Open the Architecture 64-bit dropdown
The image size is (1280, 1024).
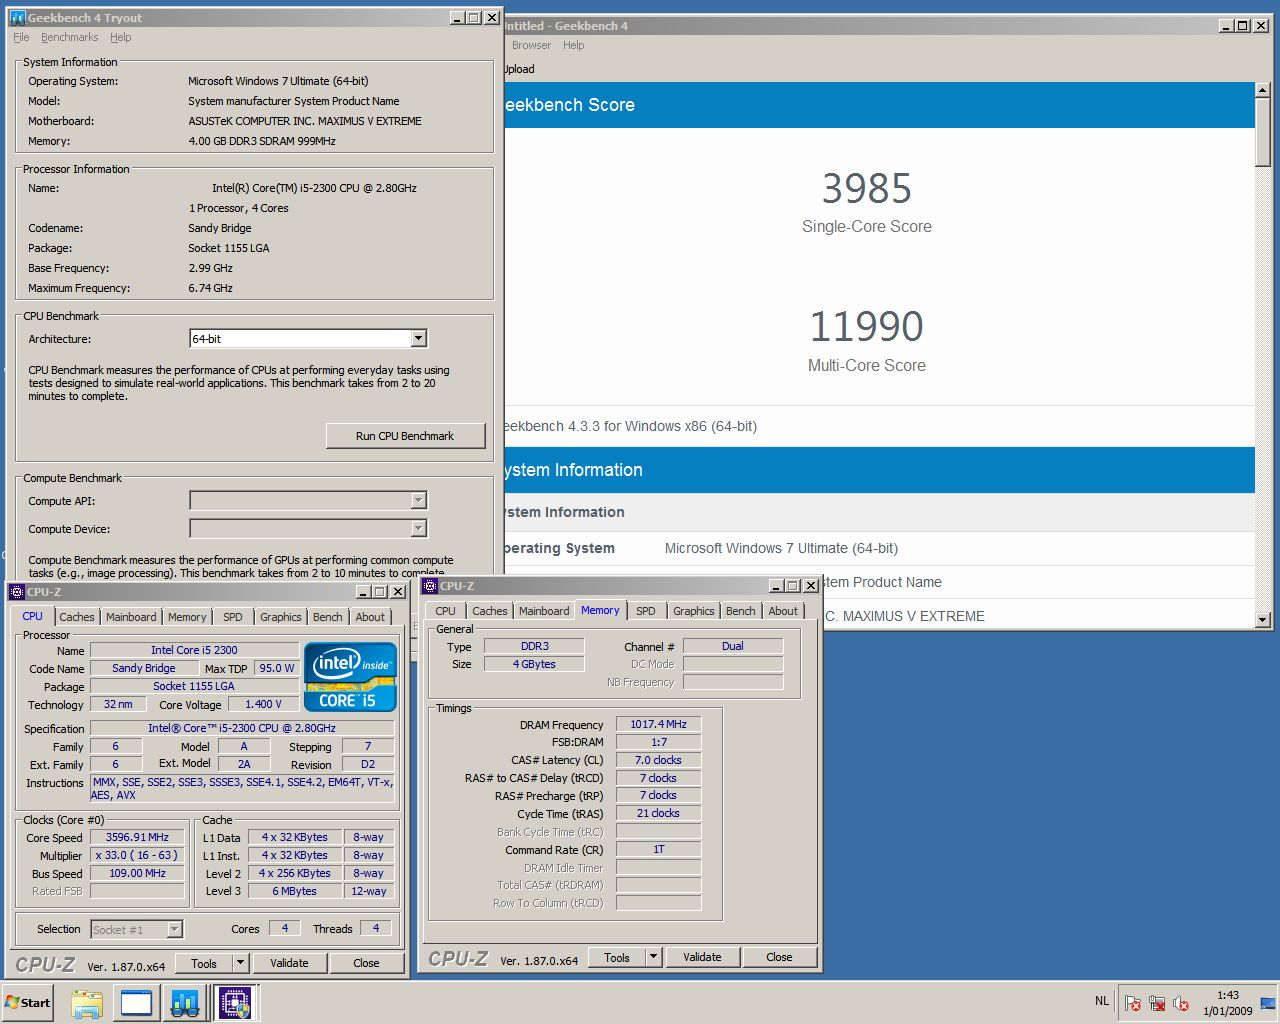[419, 339]
